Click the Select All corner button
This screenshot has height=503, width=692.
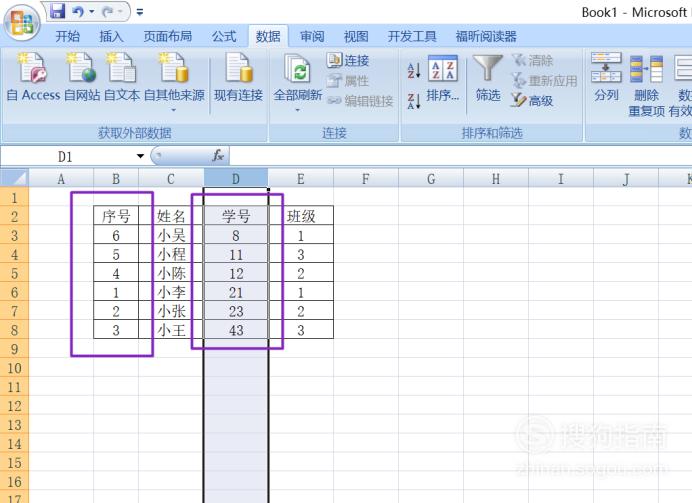(x=14, y=178)
